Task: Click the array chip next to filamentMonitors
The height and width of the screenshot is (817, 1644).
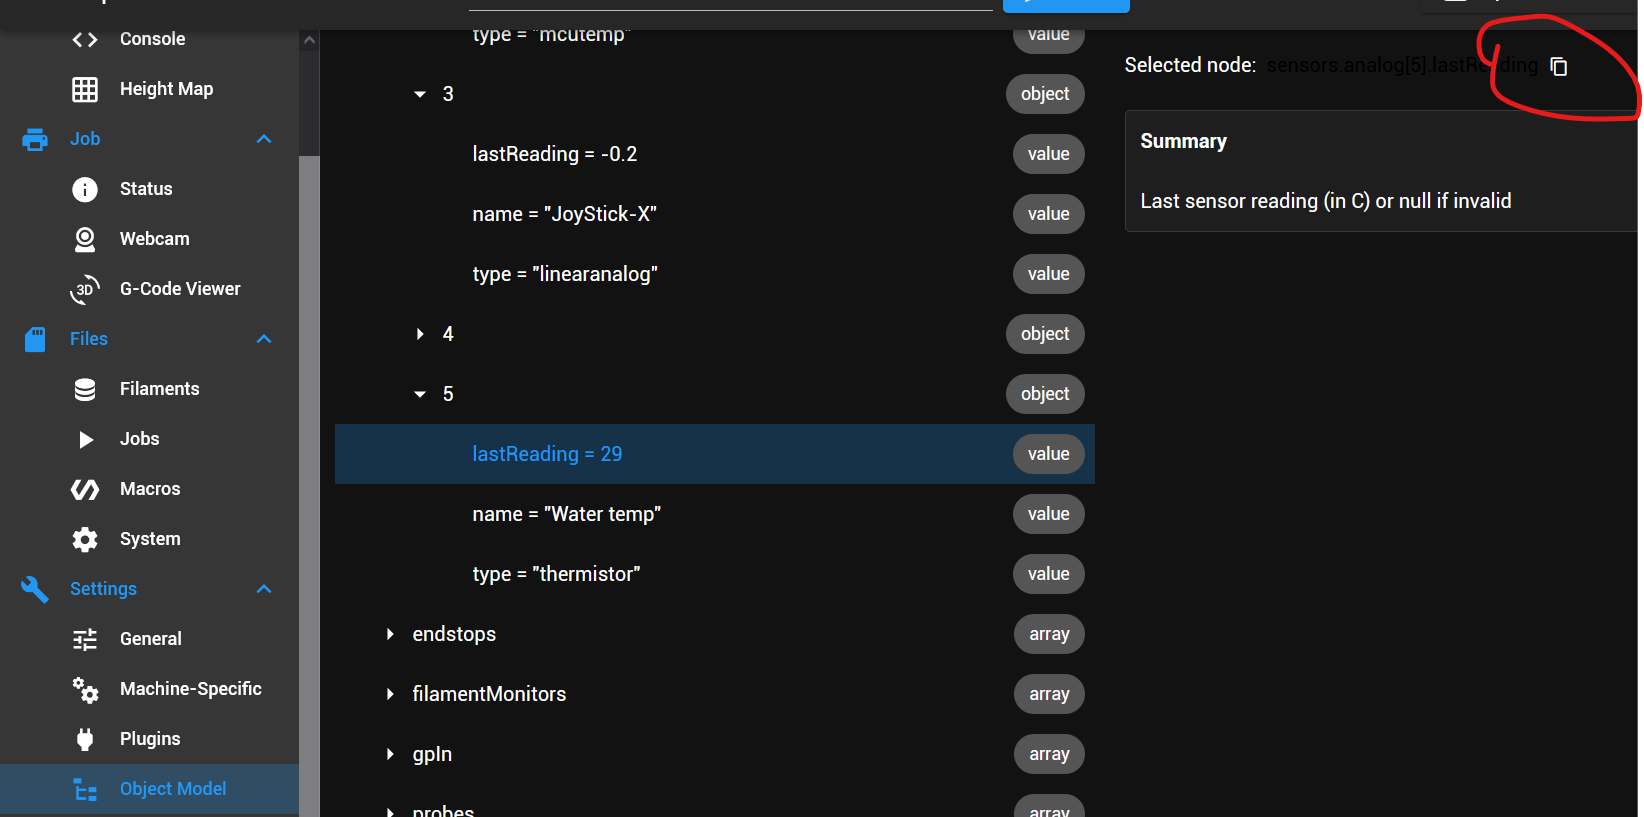Action: 1049,694
